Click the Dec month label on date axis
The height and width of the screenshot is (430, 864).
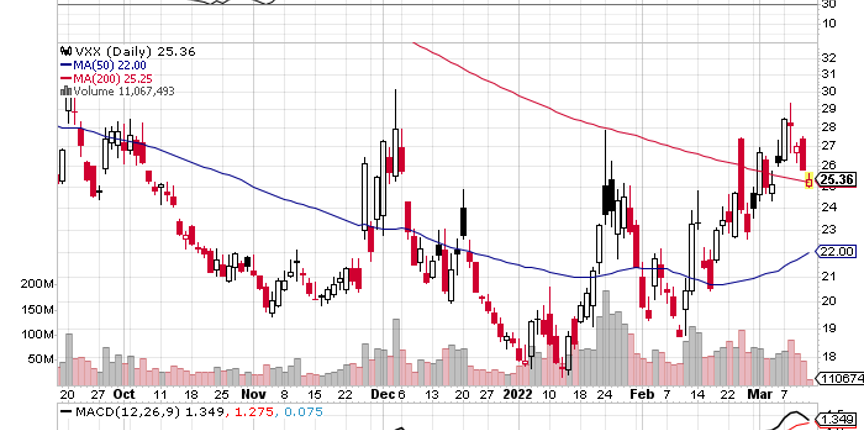[x=379, y=393]
